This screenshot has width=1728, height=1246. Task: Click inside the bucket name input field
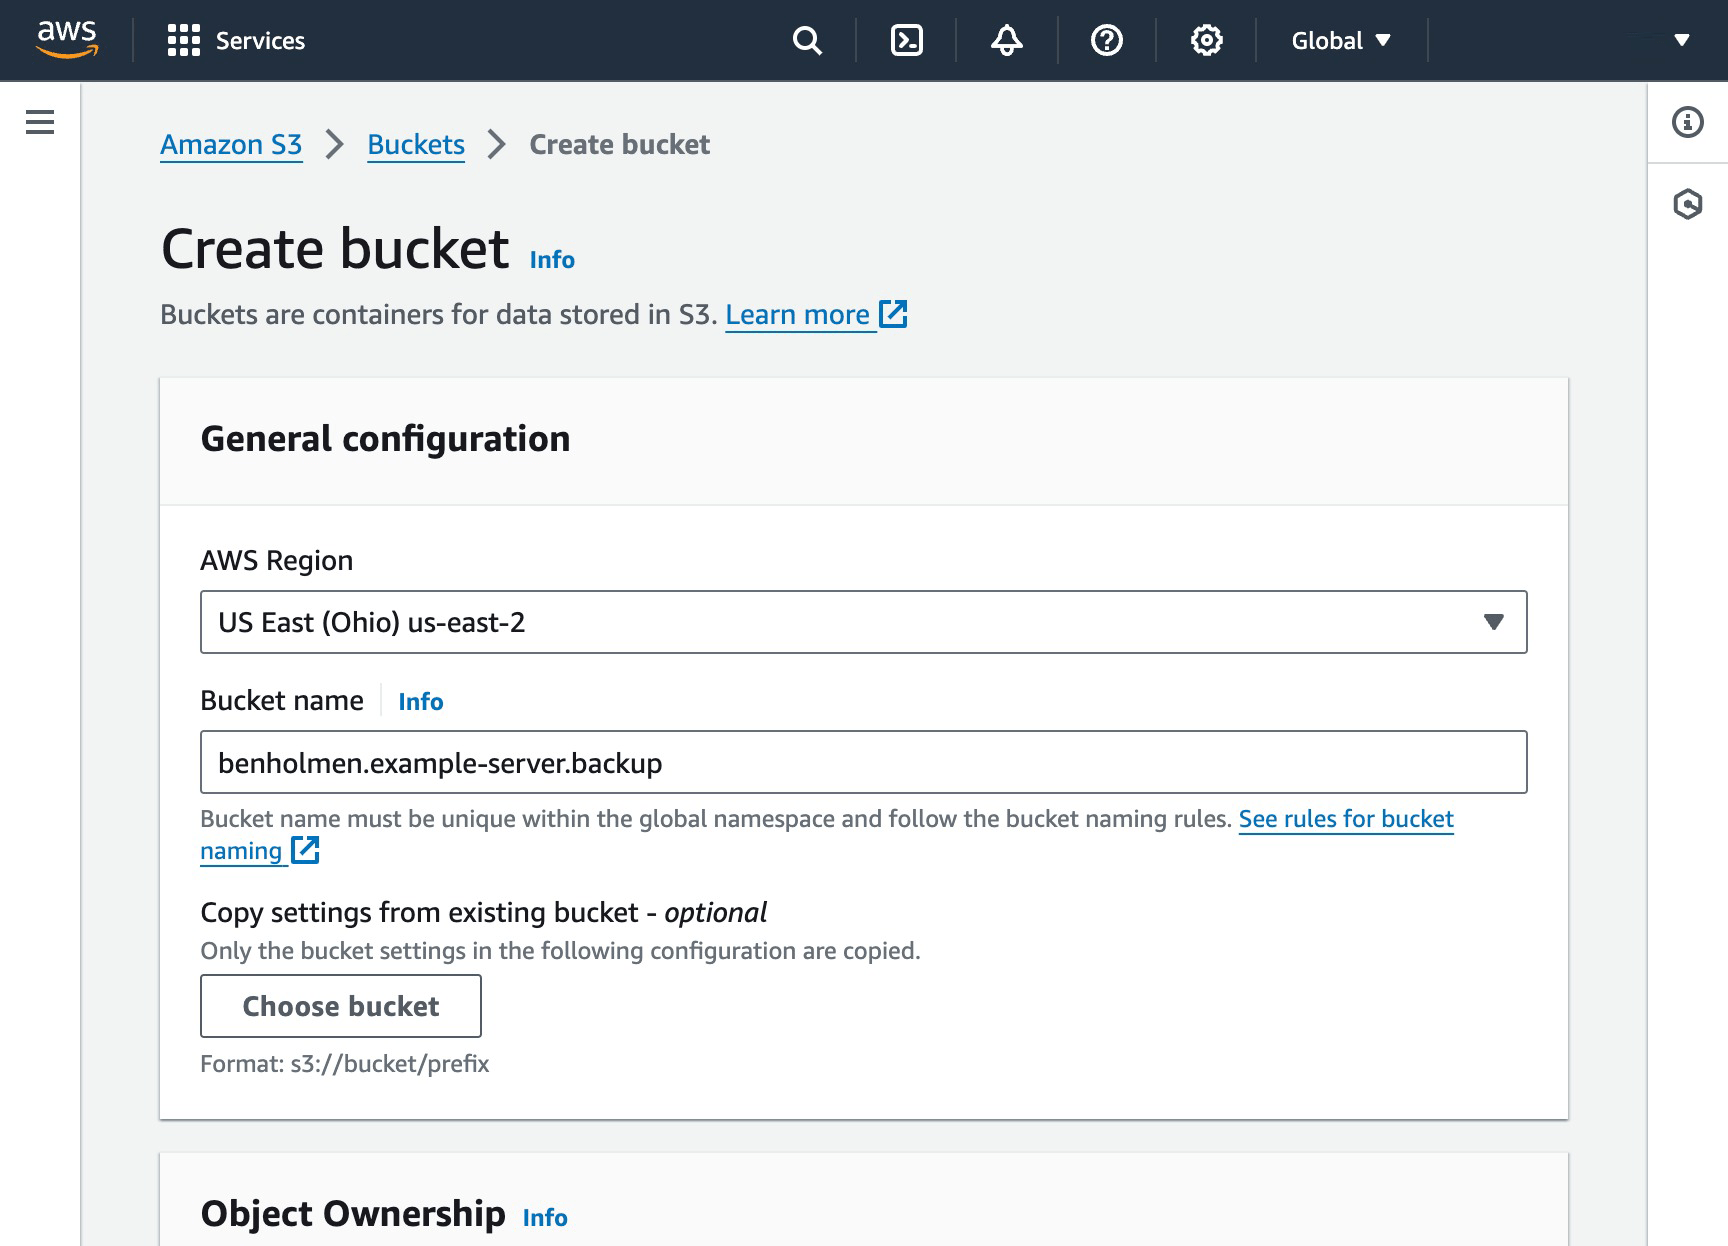[860, 762]
